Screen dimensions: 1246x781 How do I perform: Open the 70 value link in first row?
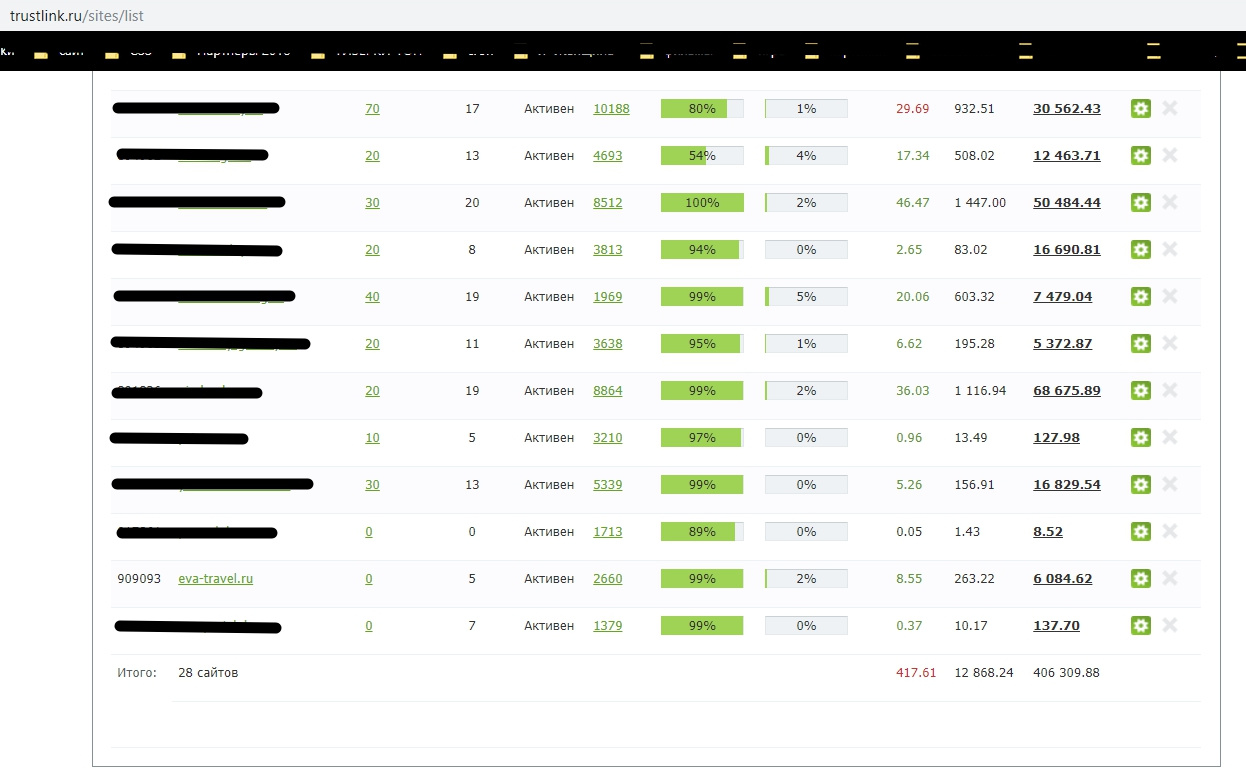click(x=372, y=109)
